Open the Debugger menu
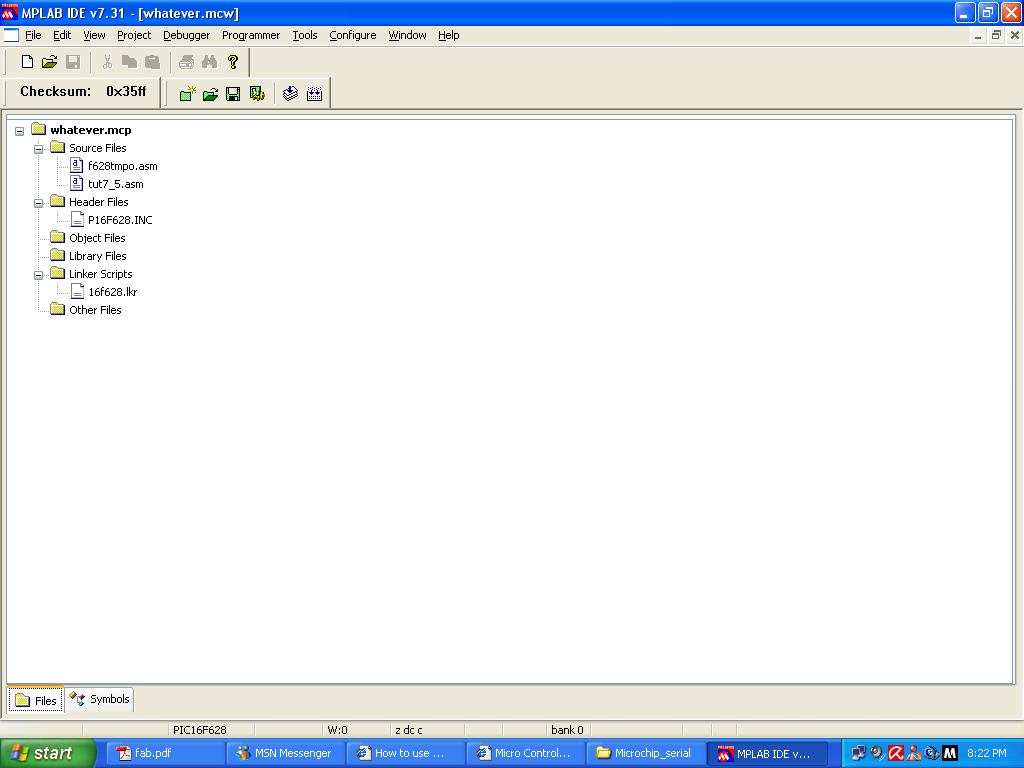The height and width of the screenshot is (768, 1024). coord(186,35)
